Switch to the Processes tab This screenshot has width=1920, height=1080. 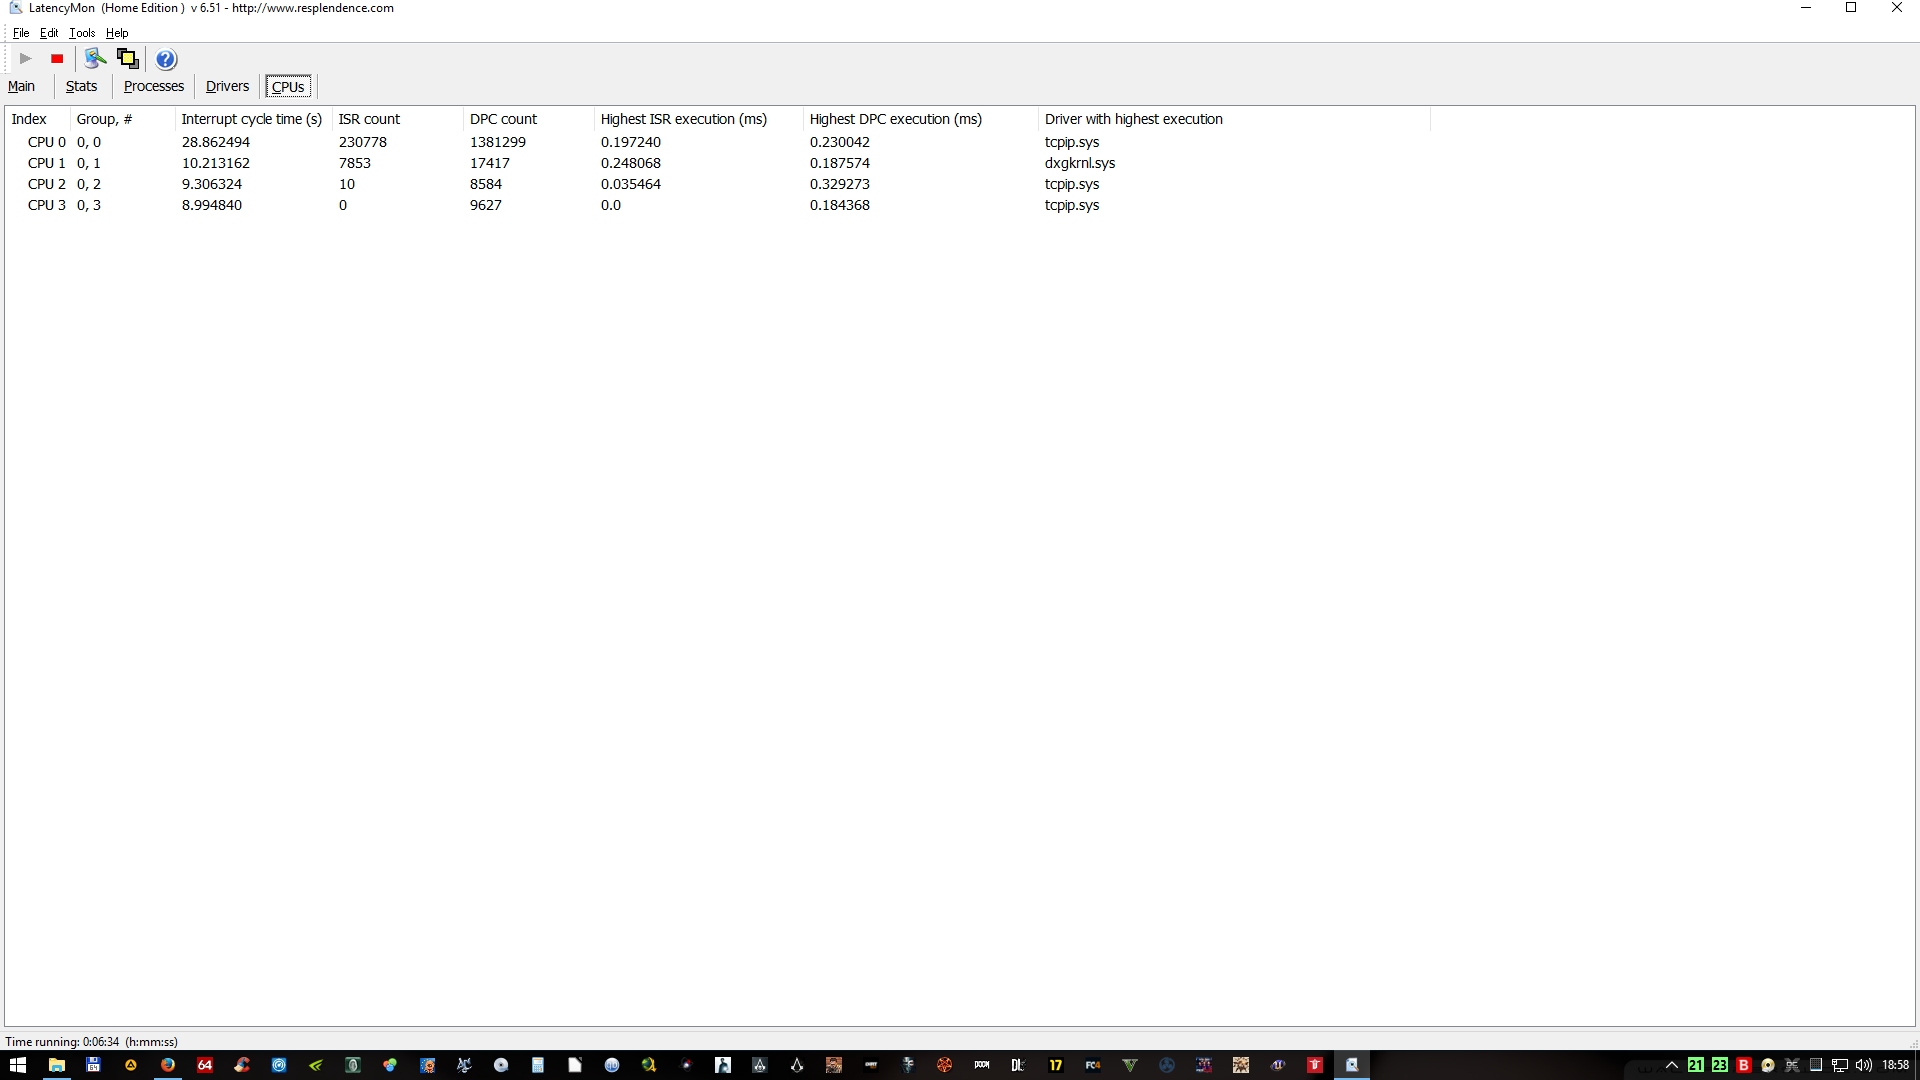coord(153,87)
